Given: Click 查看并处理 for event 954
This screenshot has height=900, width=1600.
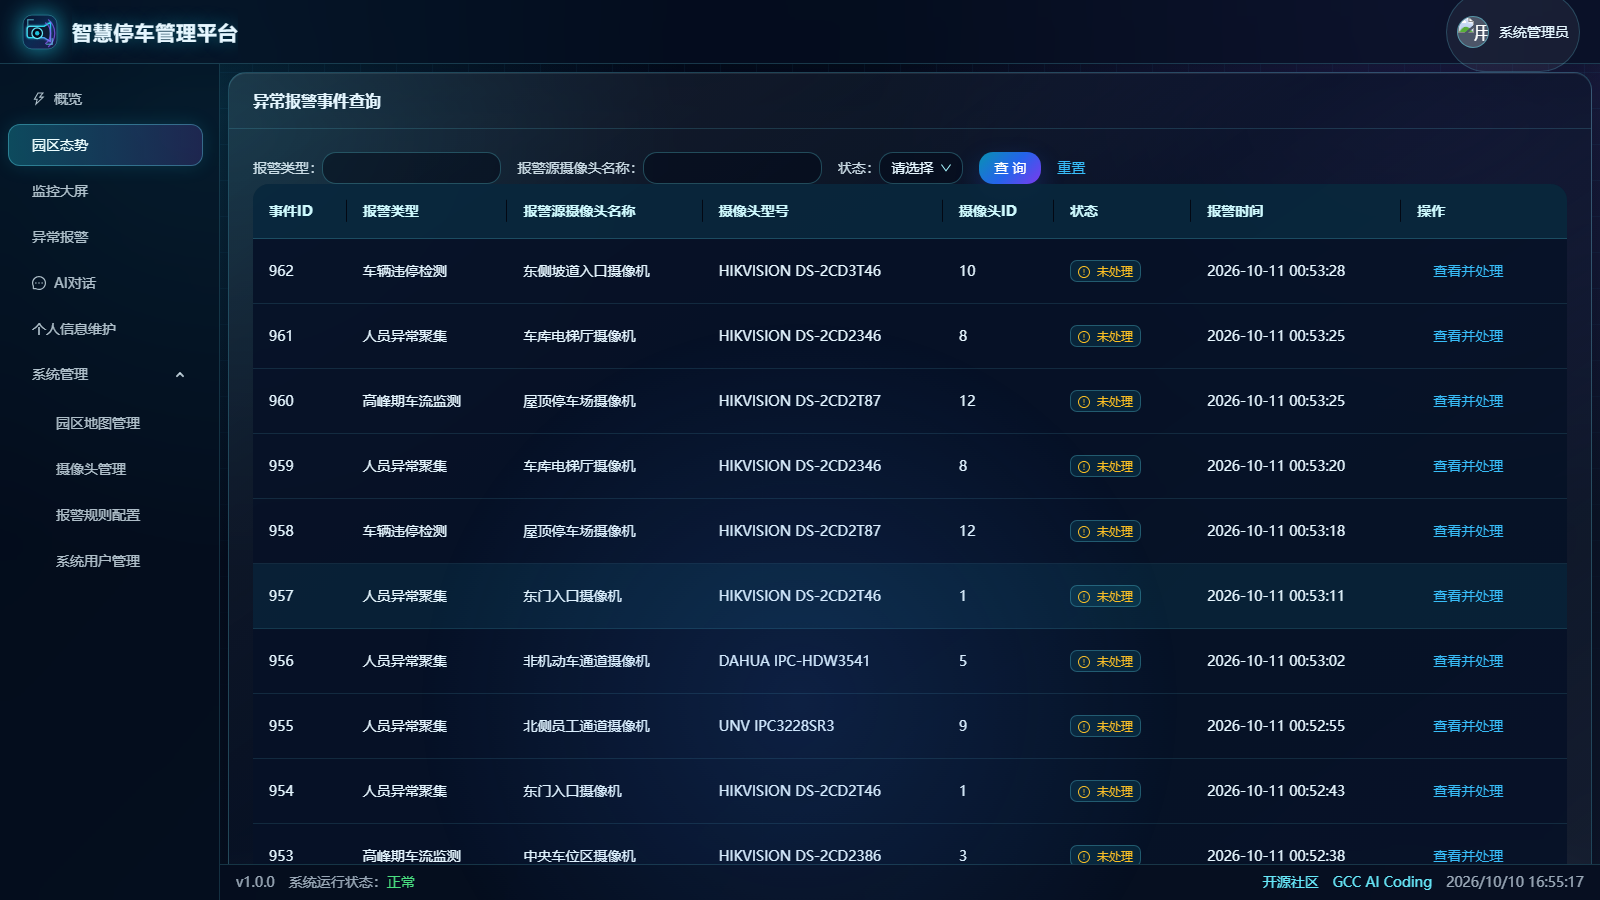Looking at the screenshot, I should coord(1468,791).
